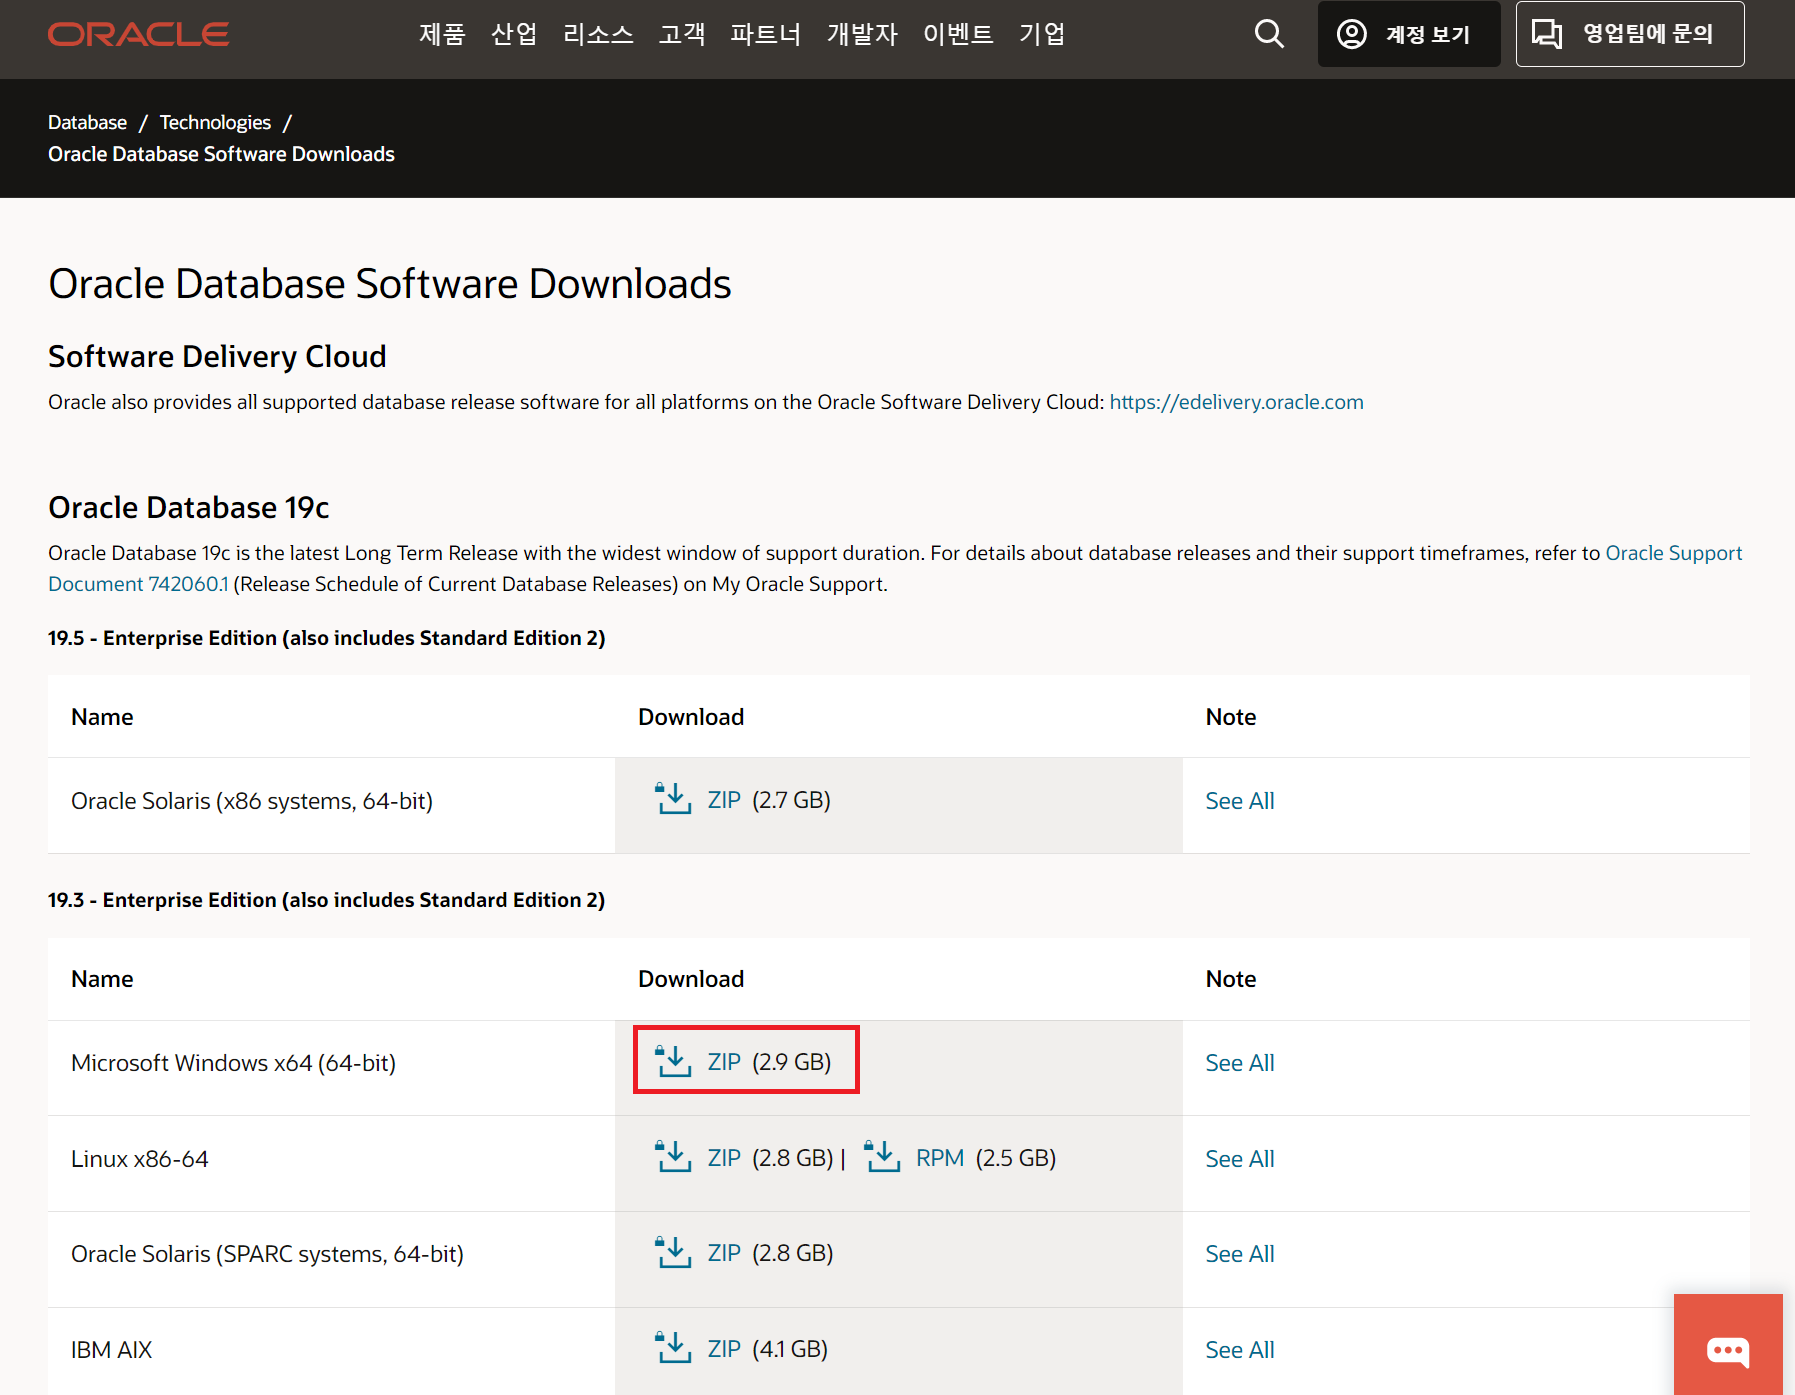Click See All for Solaris x86 row
The image size is (1795, 1395).
pyautogui.click(x=1239, y=801)
